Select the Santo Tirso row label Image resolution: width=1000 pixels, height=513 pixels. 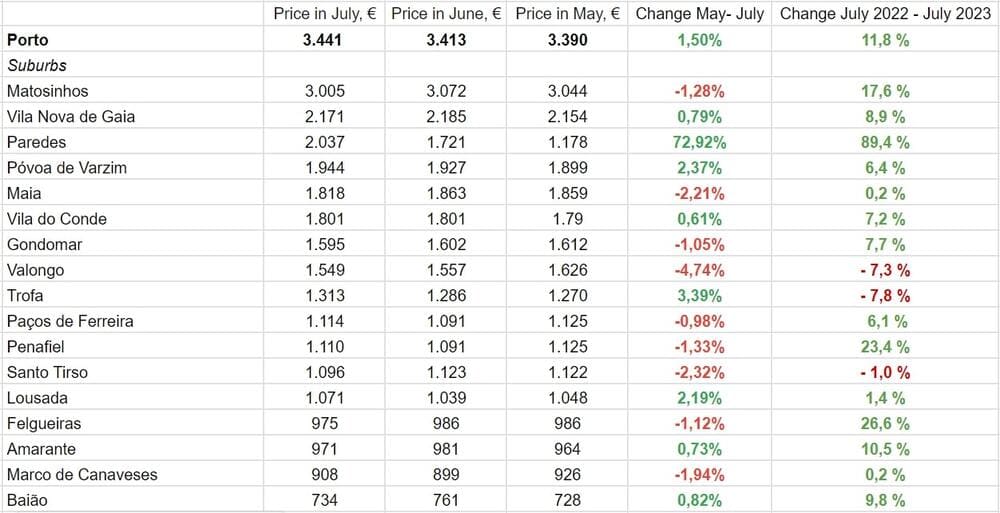(47, 373)
